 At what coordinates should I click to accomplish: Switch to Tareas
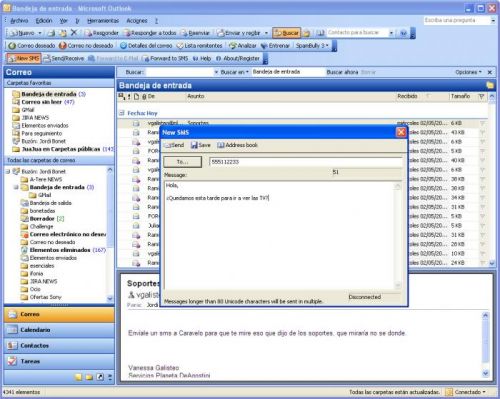click(59, 361)
